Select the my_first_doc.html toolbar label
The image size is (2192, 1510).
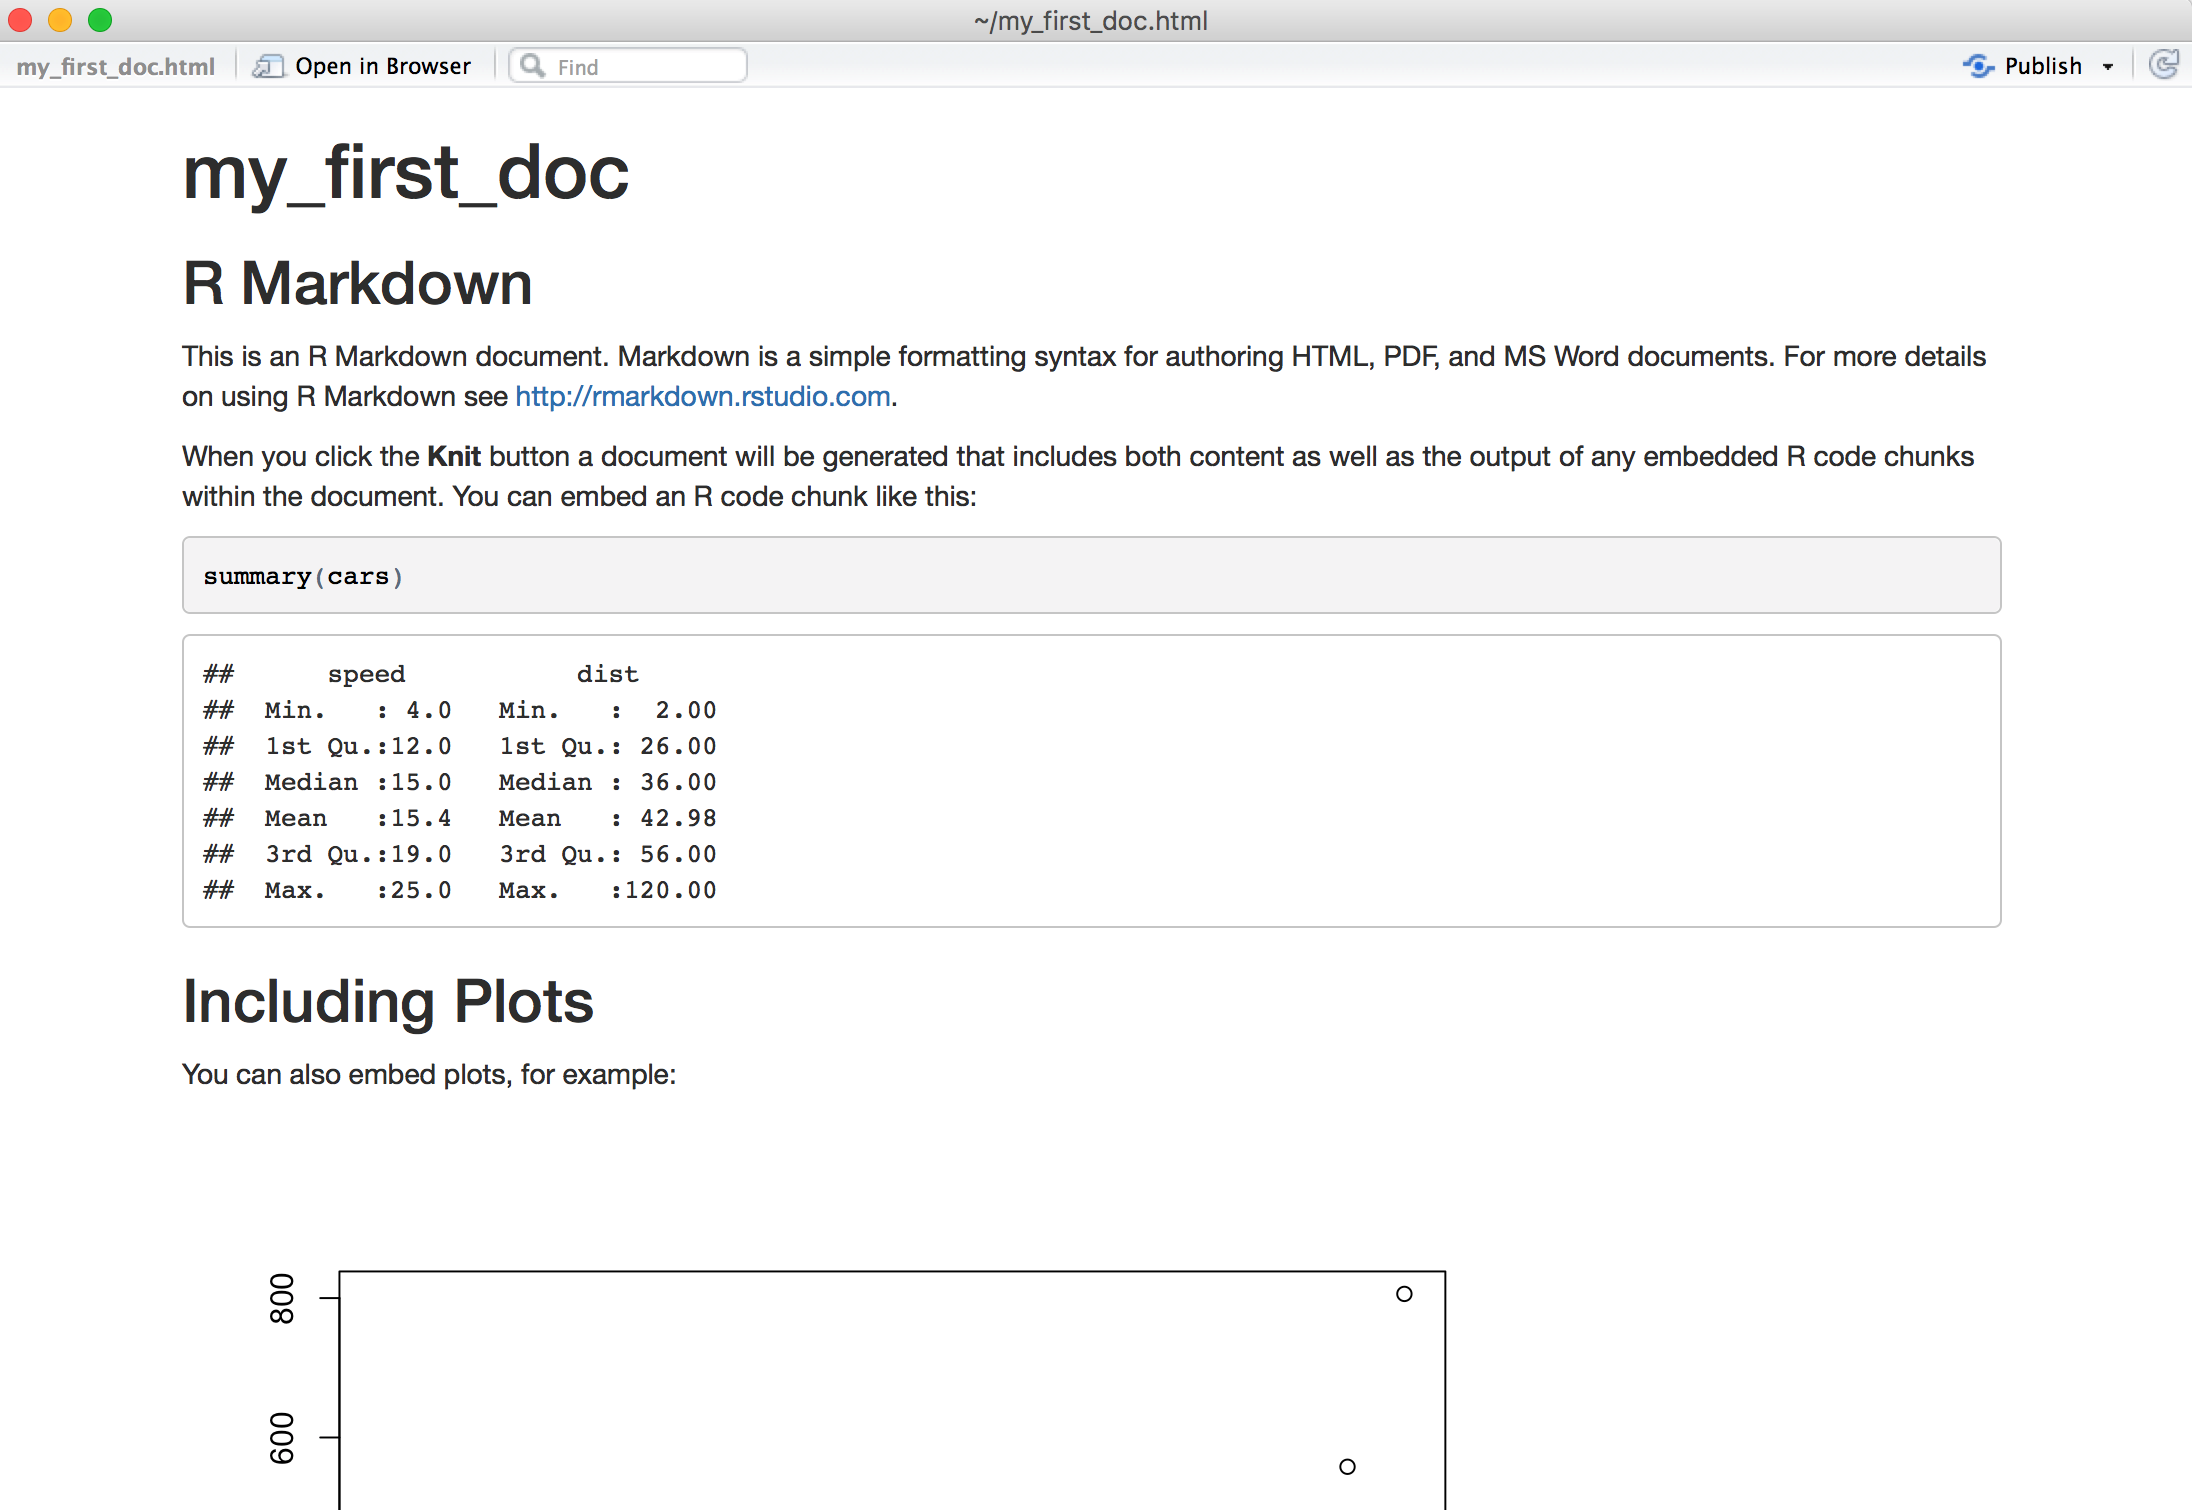pyautogui.click(x=115, y=67)
